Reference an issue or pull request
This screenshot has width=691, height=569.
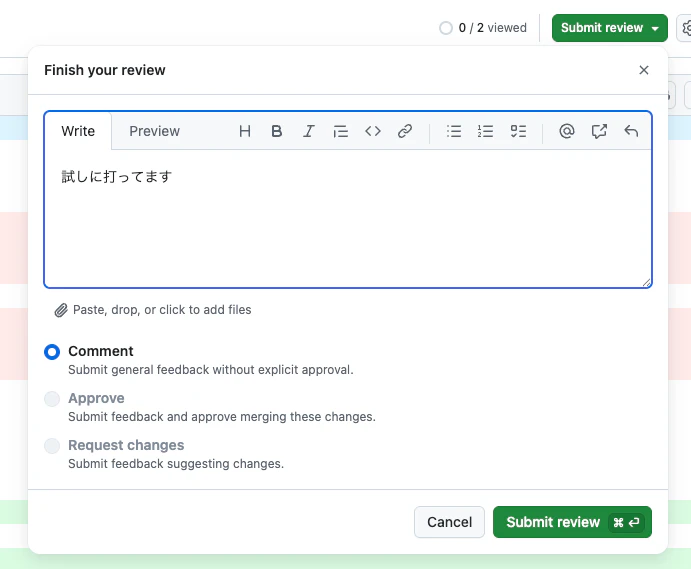(599, 131)
